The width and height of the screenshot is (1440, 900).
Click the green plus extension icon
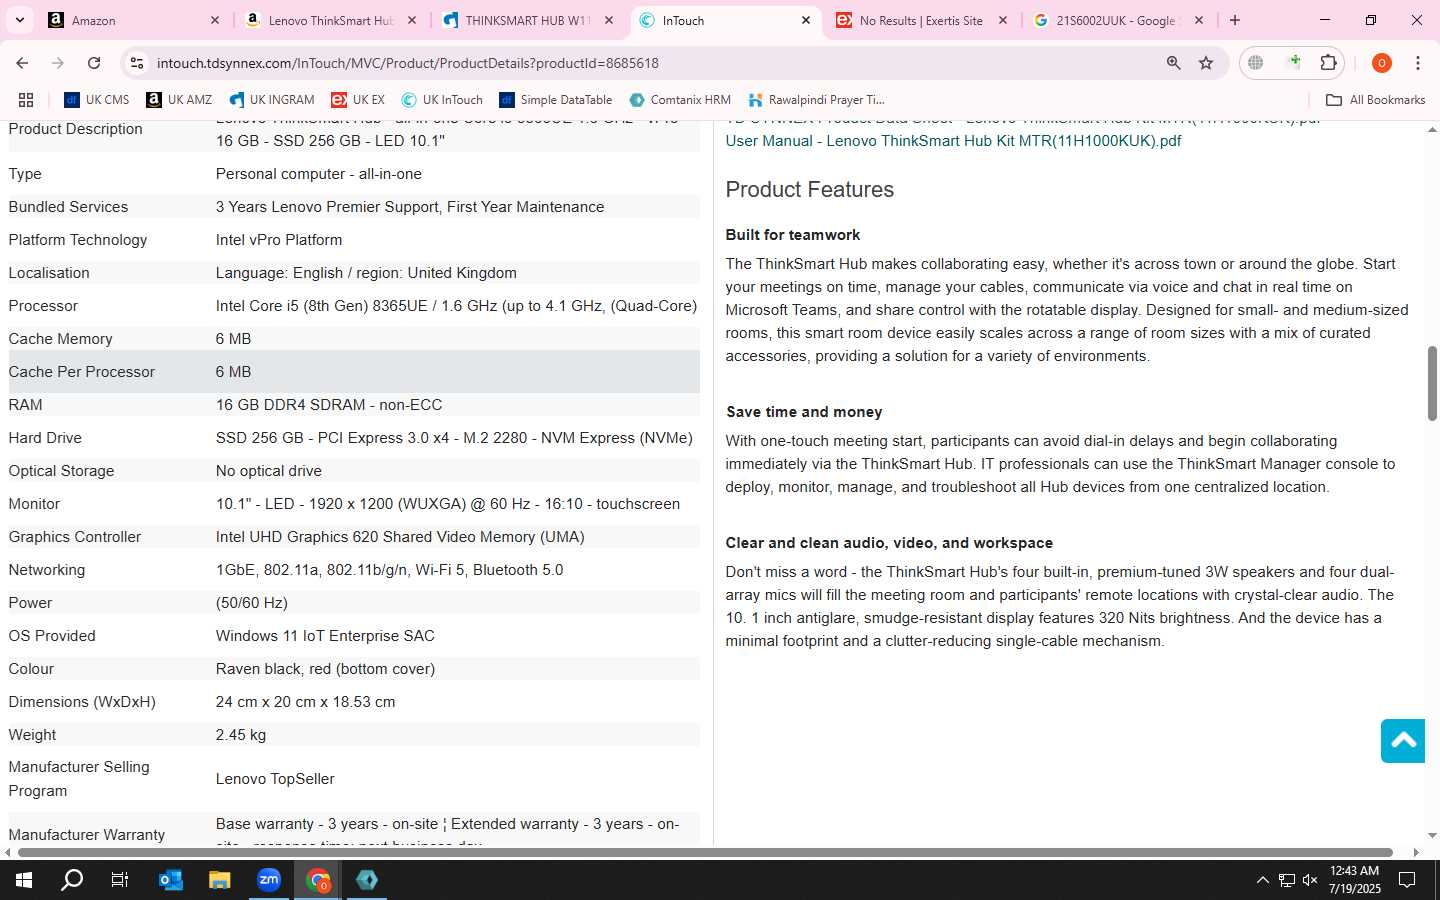[1294, 63]
